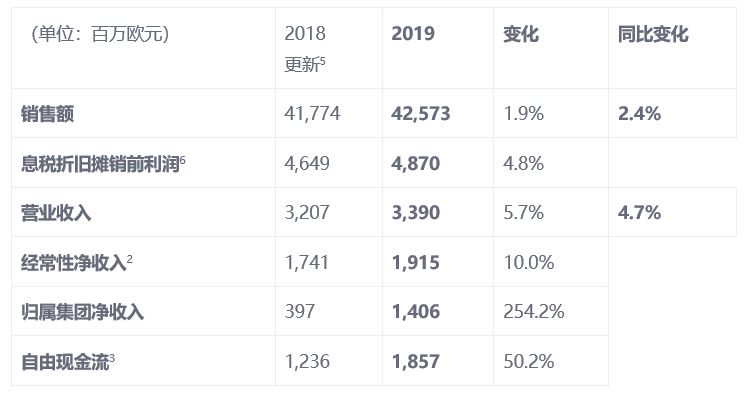Screen dimensions: 749x397
Task: Select the 变化 column header
Action: [x=521, y=34]
